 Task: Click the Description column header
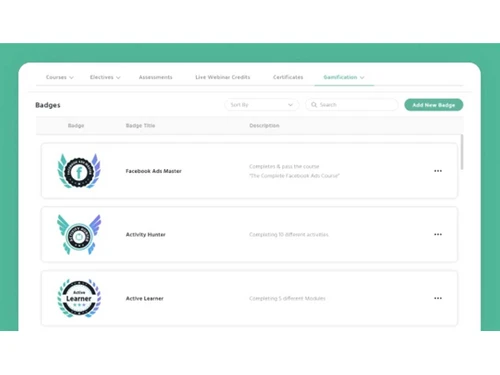pyautogui.click(x=264, y=126)
